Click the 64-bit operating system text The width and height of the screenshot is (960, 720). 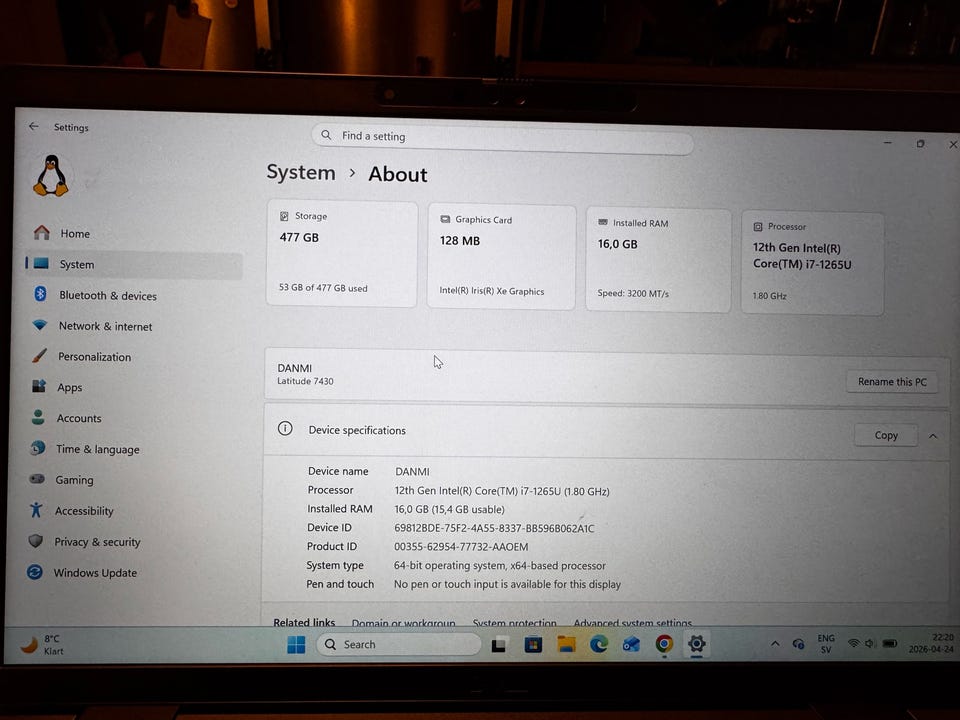click(x=500, y=566)
